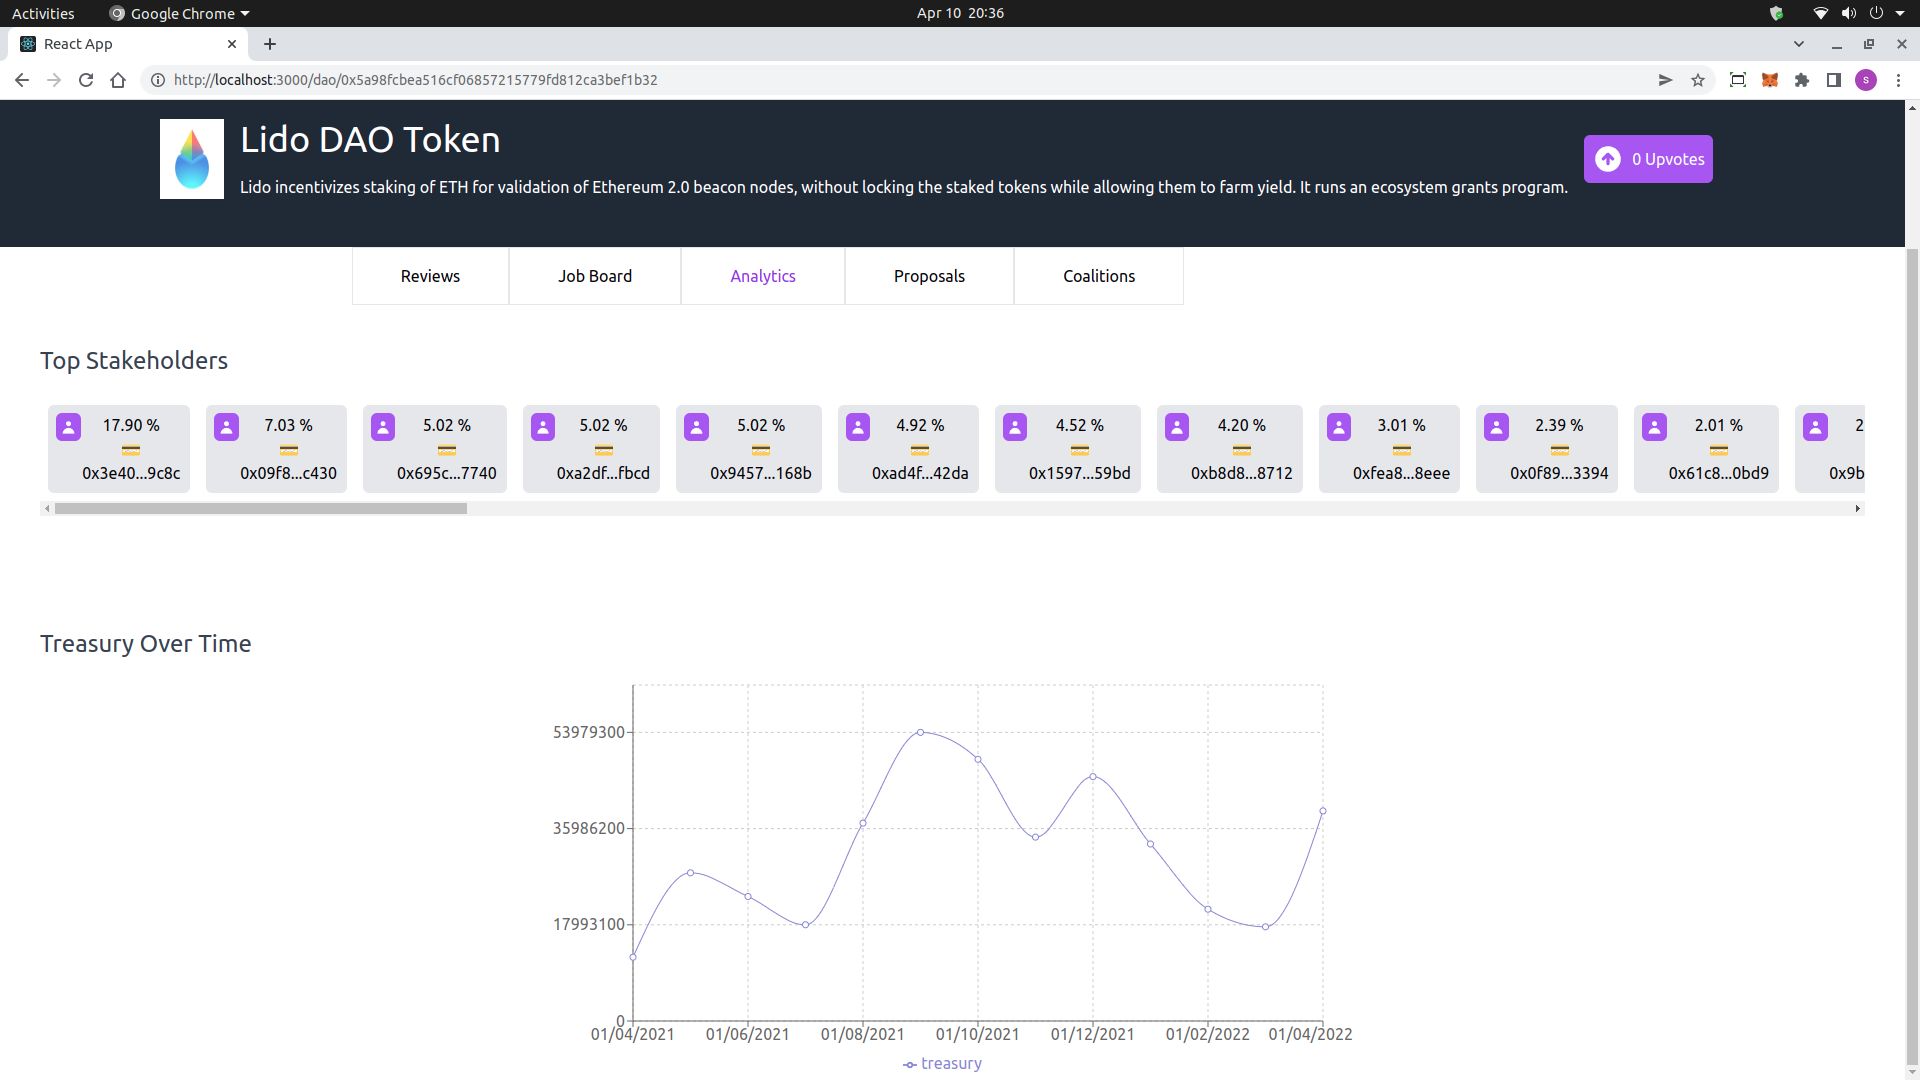Viewport: 1920px width, 1080px height.
Task: Click address 0xb8d8...8712
Action: point(1242,473)
